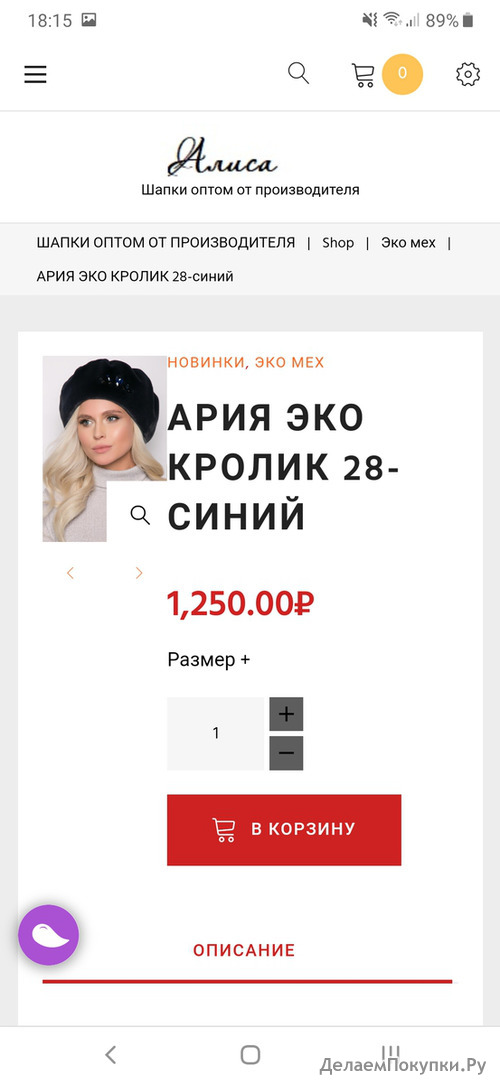Decrease quantity with minus button

(x=286, y=753)
